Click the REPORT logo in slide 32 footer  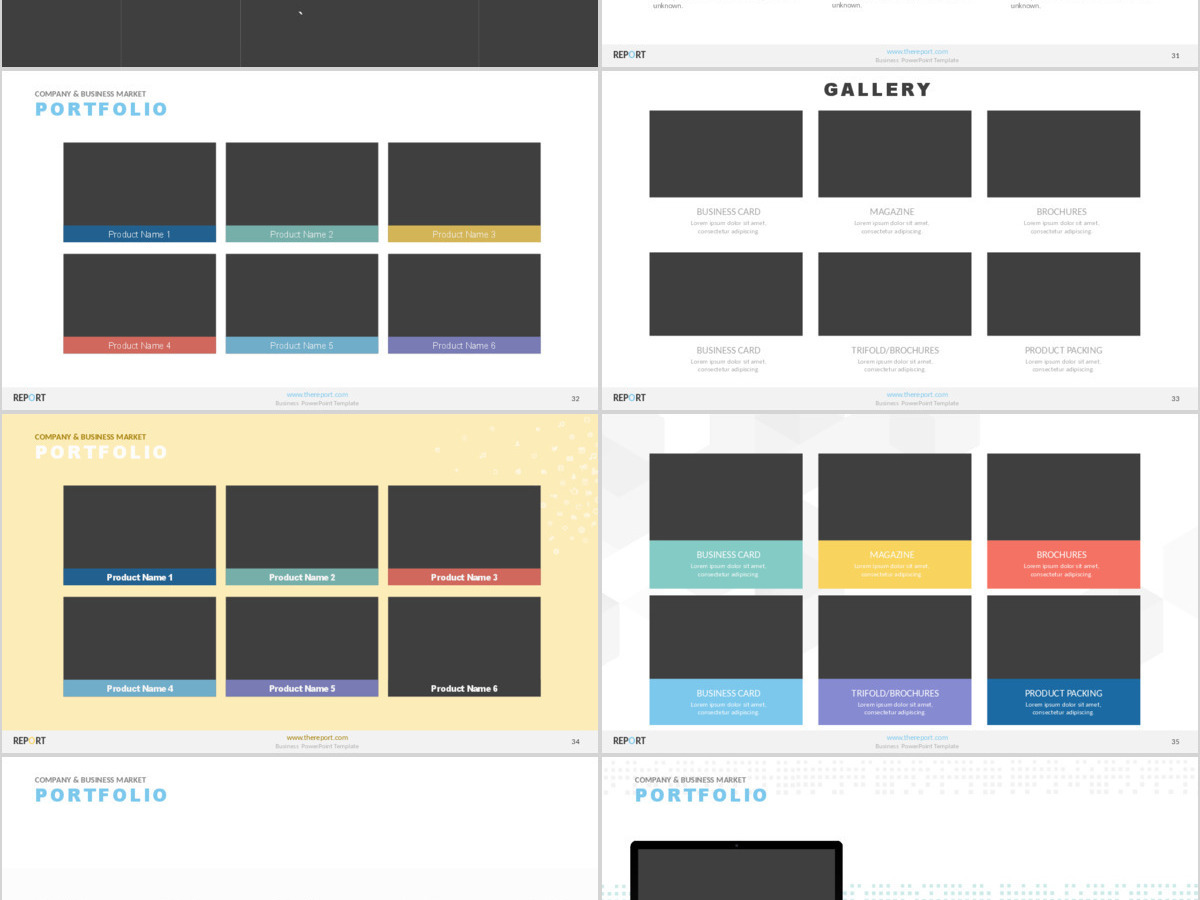(x=29, y=397)
